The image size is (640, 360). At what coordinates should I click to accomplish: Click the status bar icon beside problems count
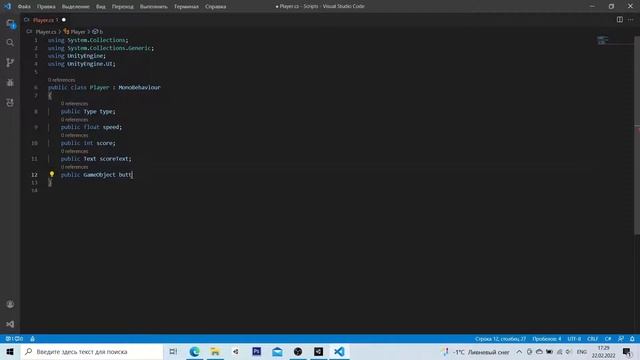click(x=32, y=339)
